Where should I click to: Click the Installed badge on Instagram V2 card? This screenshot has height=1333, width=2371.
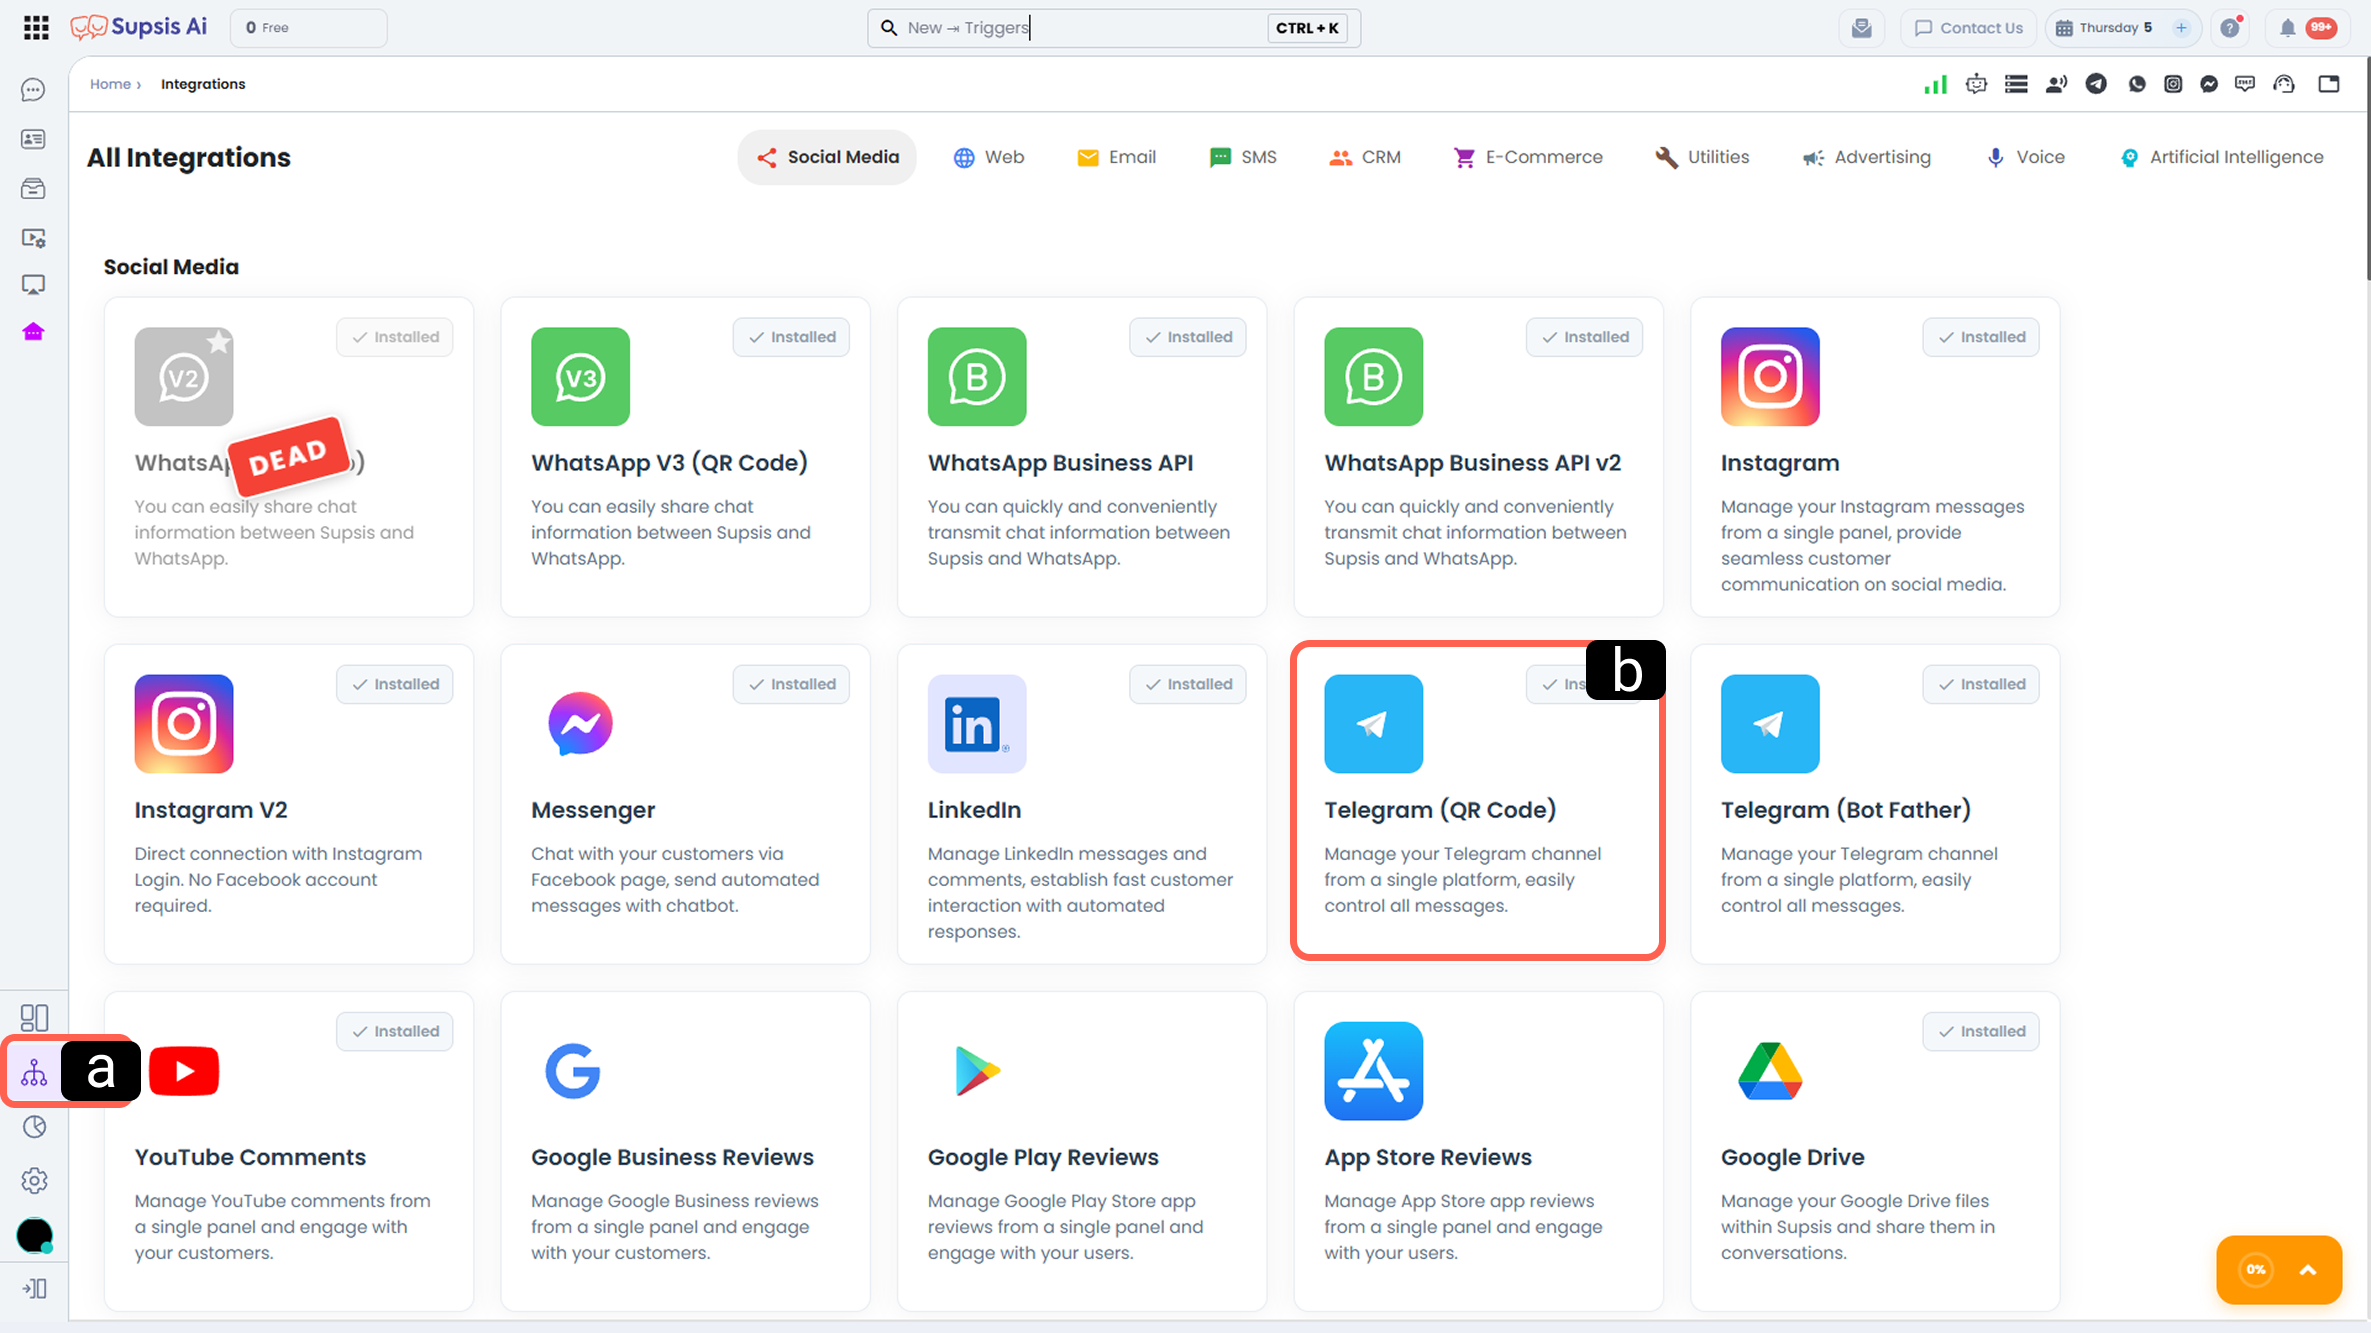click(395, 684)
